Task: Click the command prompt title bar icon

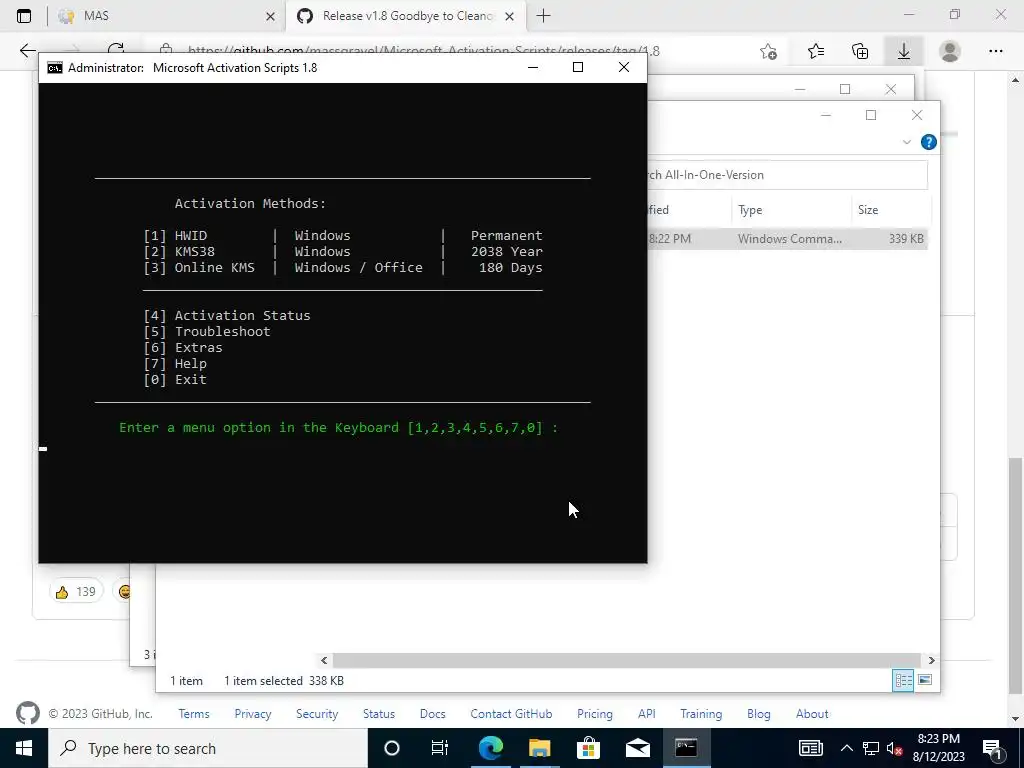Action: point(55,68)
